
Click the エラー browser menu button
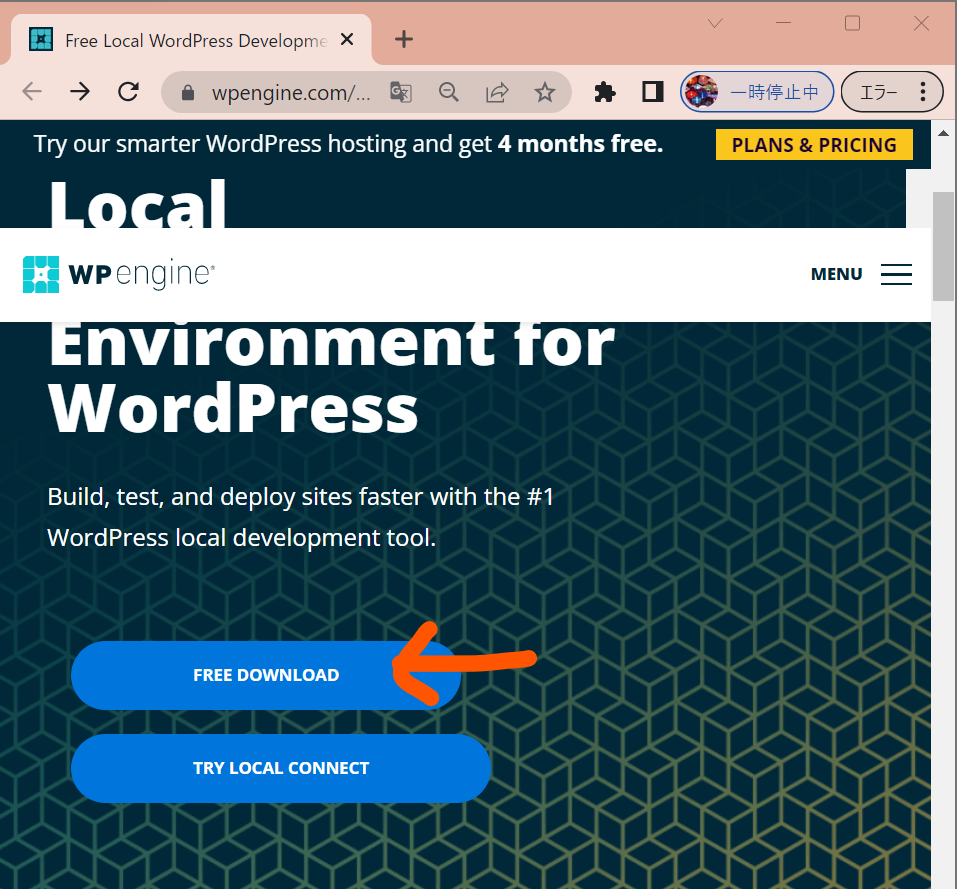(892, 92)
